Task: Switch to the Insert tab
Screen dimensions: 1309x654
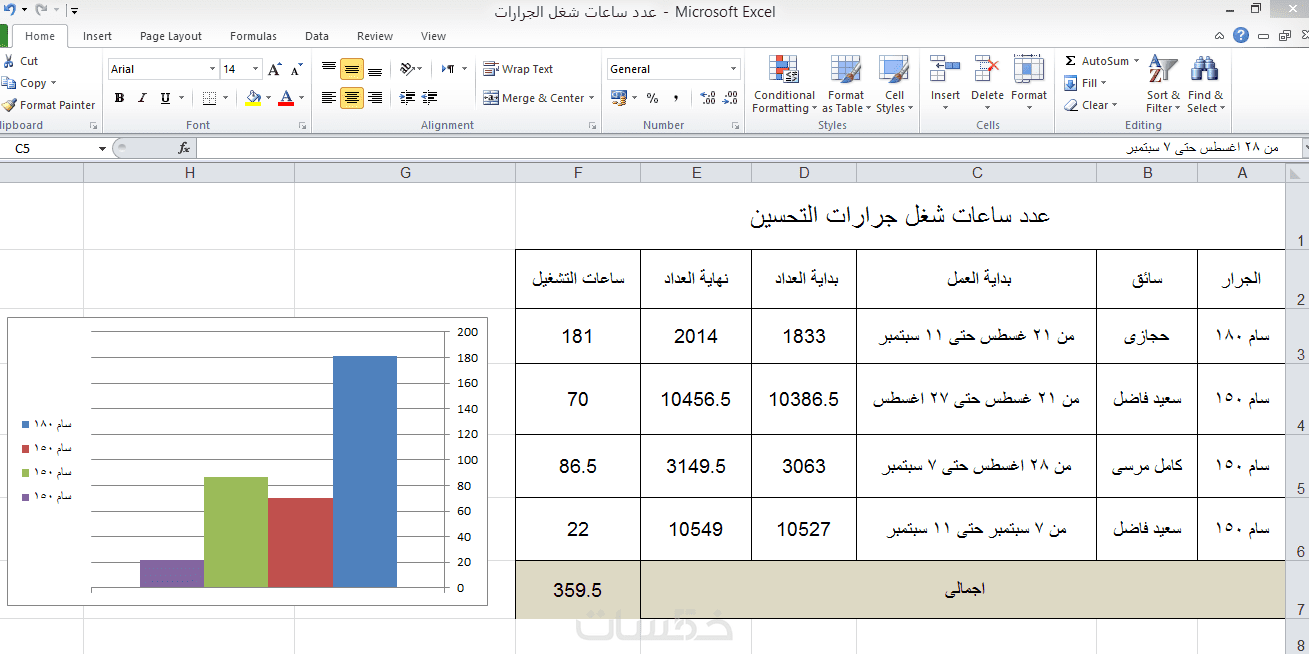Action: click(97, 36)
